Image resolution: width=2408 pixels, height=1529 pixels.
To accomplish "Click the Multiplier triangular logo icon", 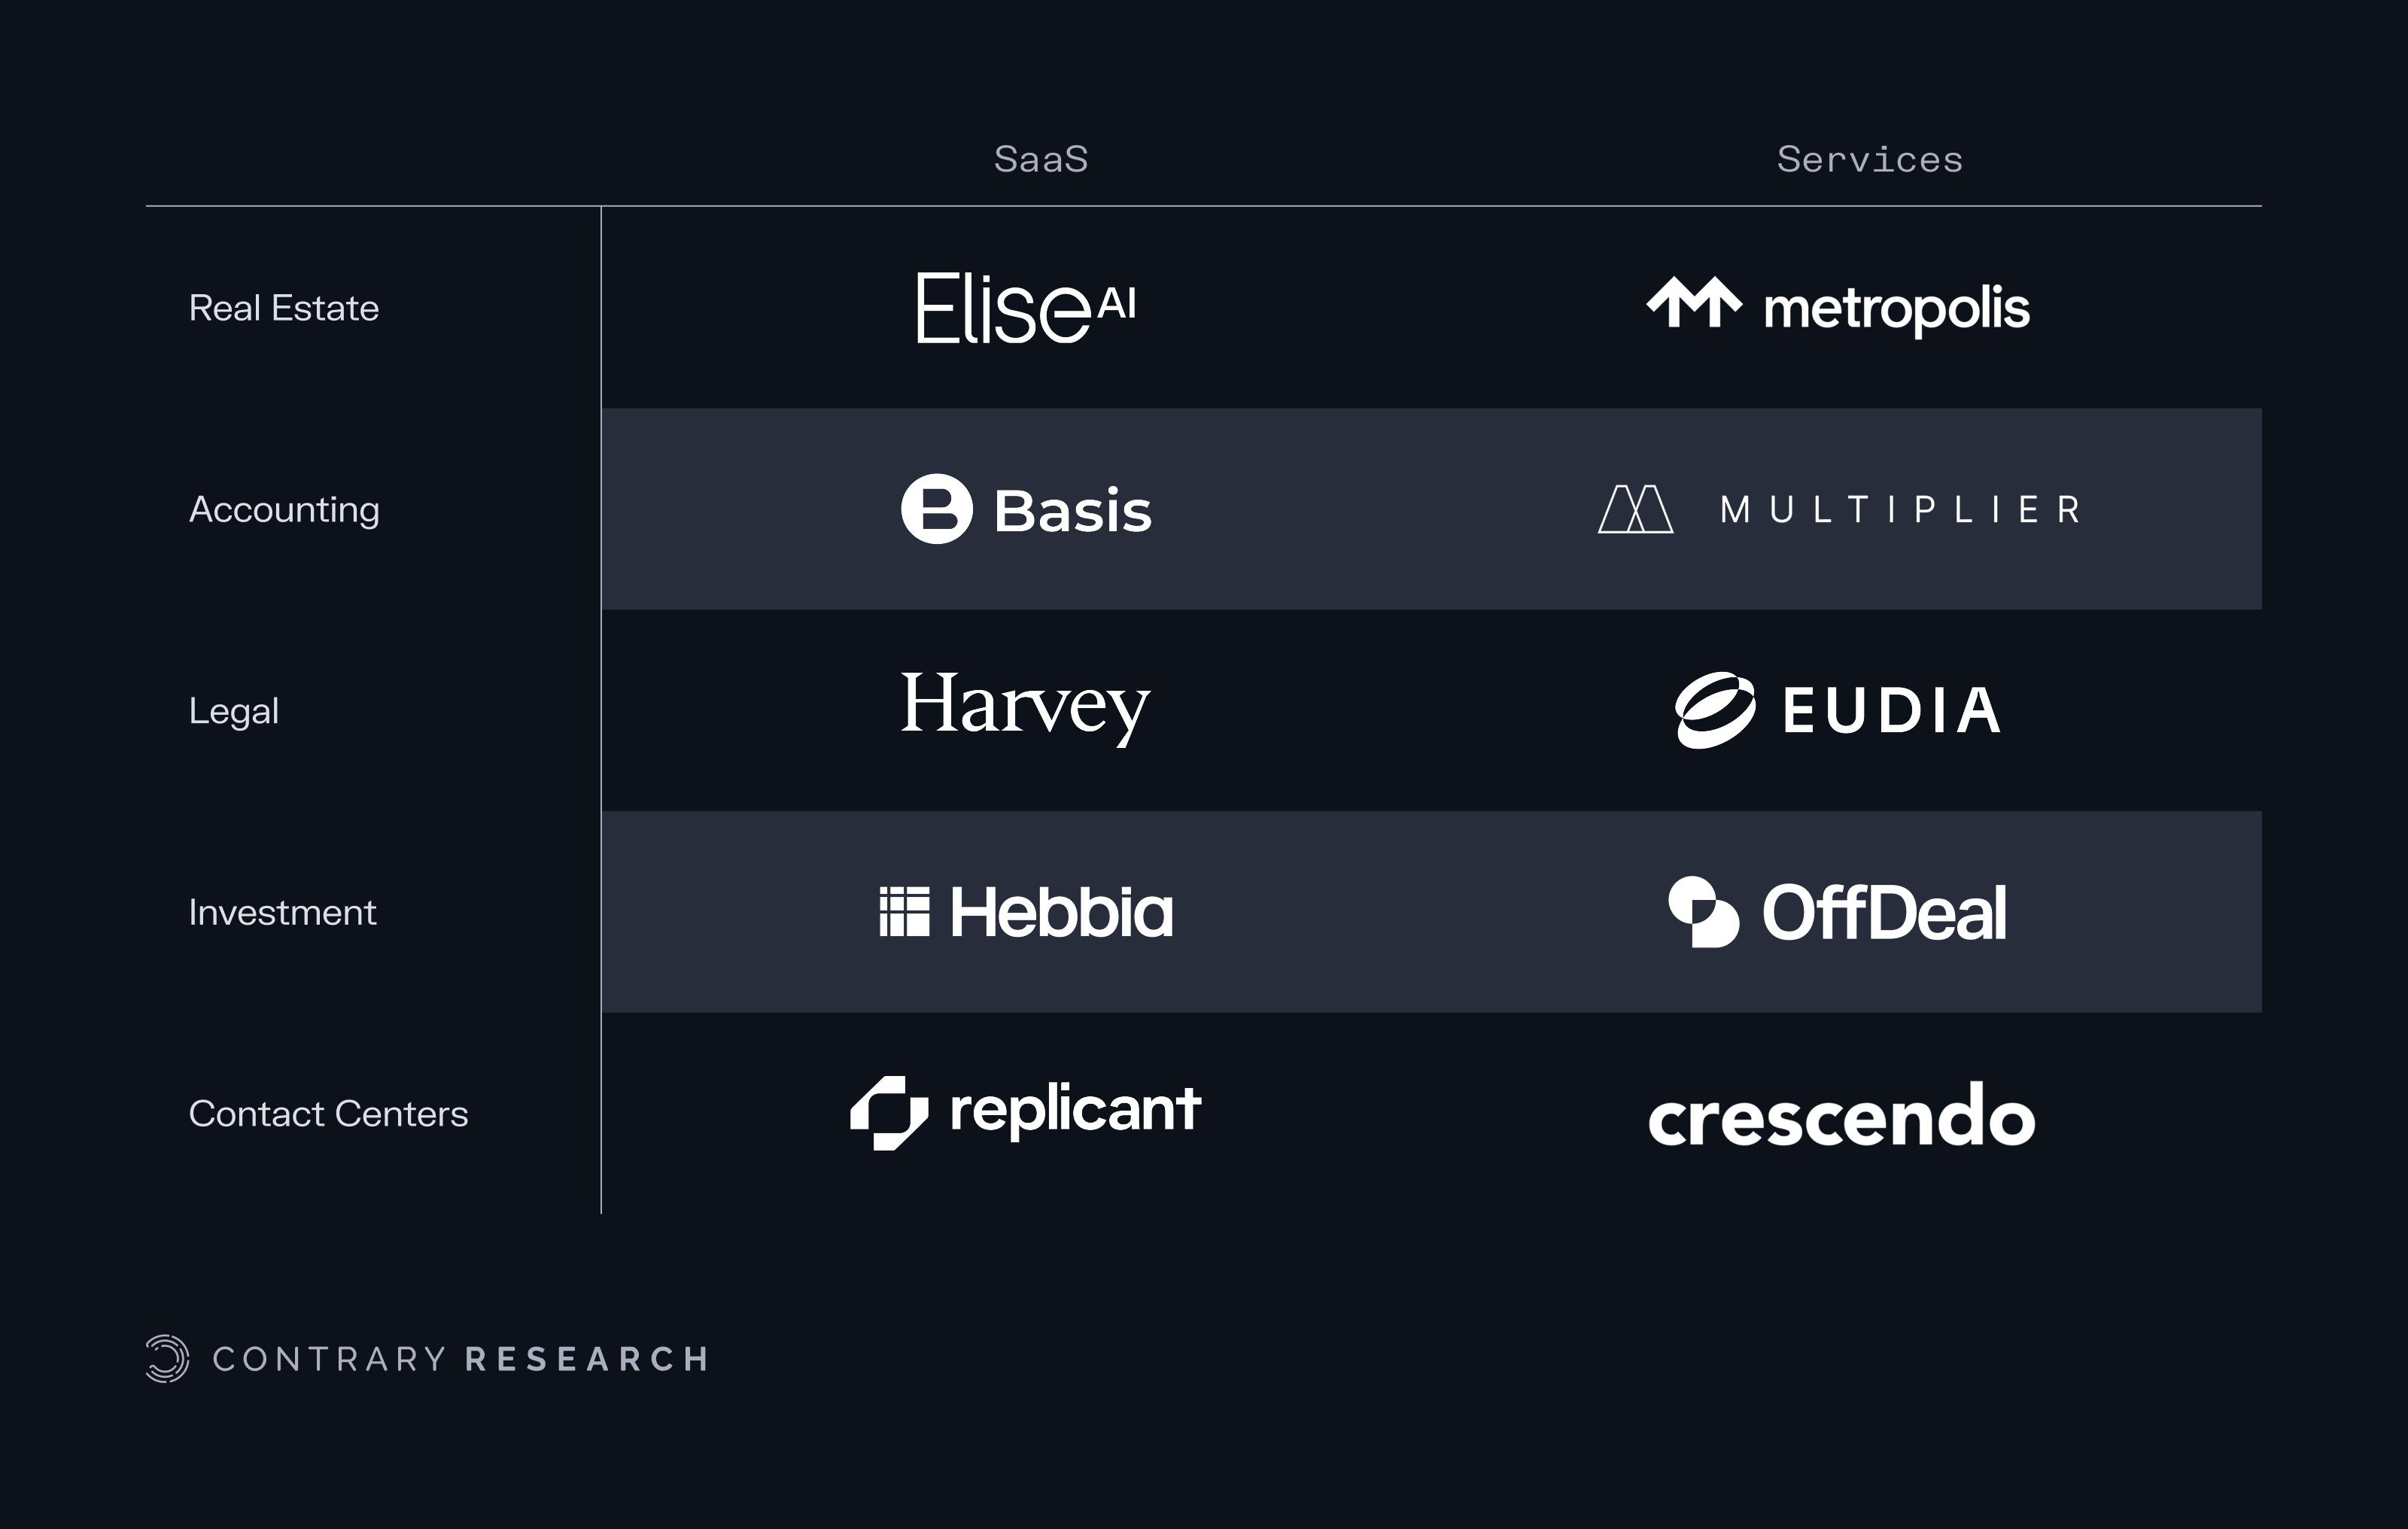I will click(1636, 509).
